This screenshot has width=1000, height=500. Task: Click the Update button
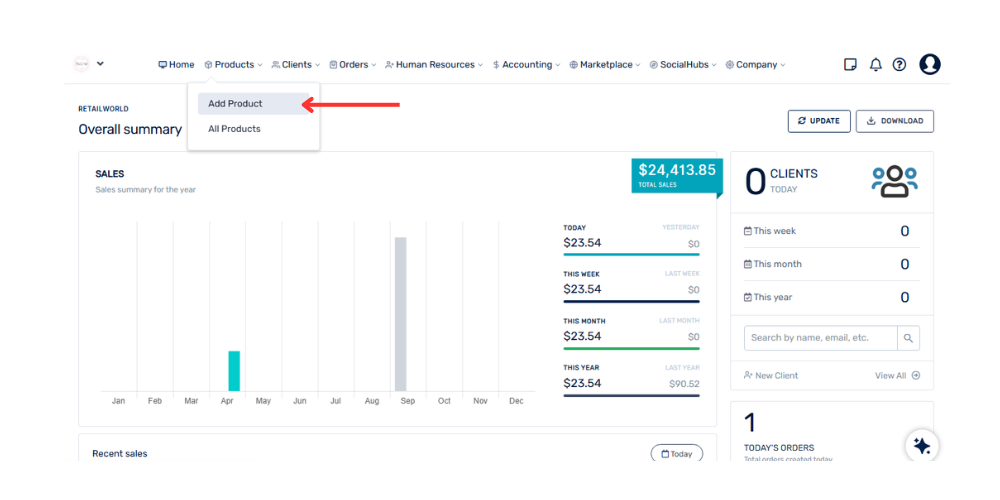pos(819,121)
